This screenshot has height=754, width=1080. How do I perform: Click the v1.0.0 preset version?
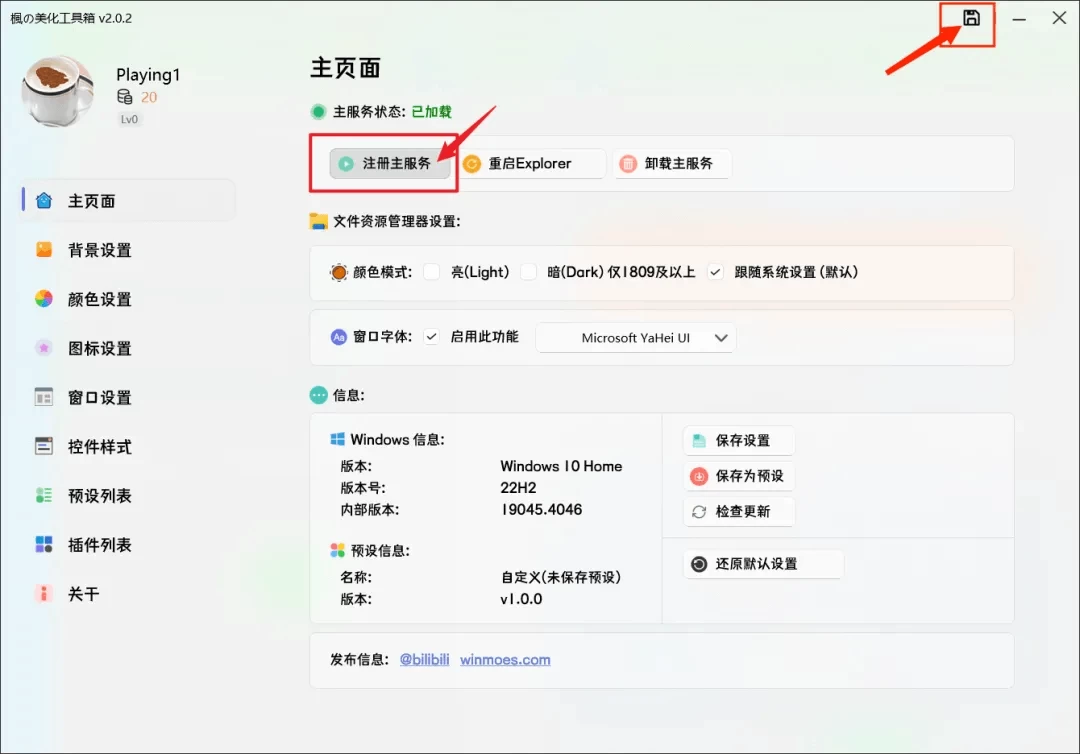pyautogui.click(x=521, y=599)
